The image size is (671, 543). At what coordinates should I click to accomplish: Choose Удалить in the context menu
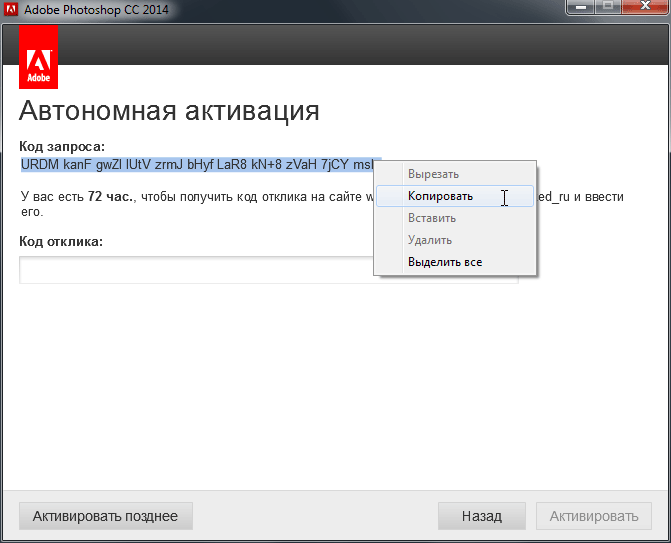pyautogui.click(x=455, y=240)
